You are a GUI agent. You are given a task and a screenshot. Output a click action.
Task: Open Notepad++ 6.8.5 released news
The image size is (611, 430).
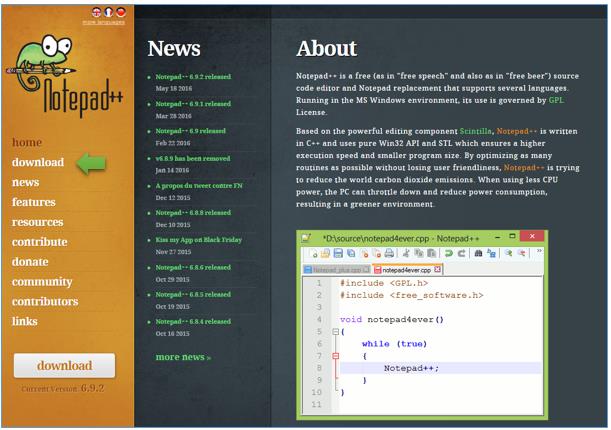coord(193,294)
